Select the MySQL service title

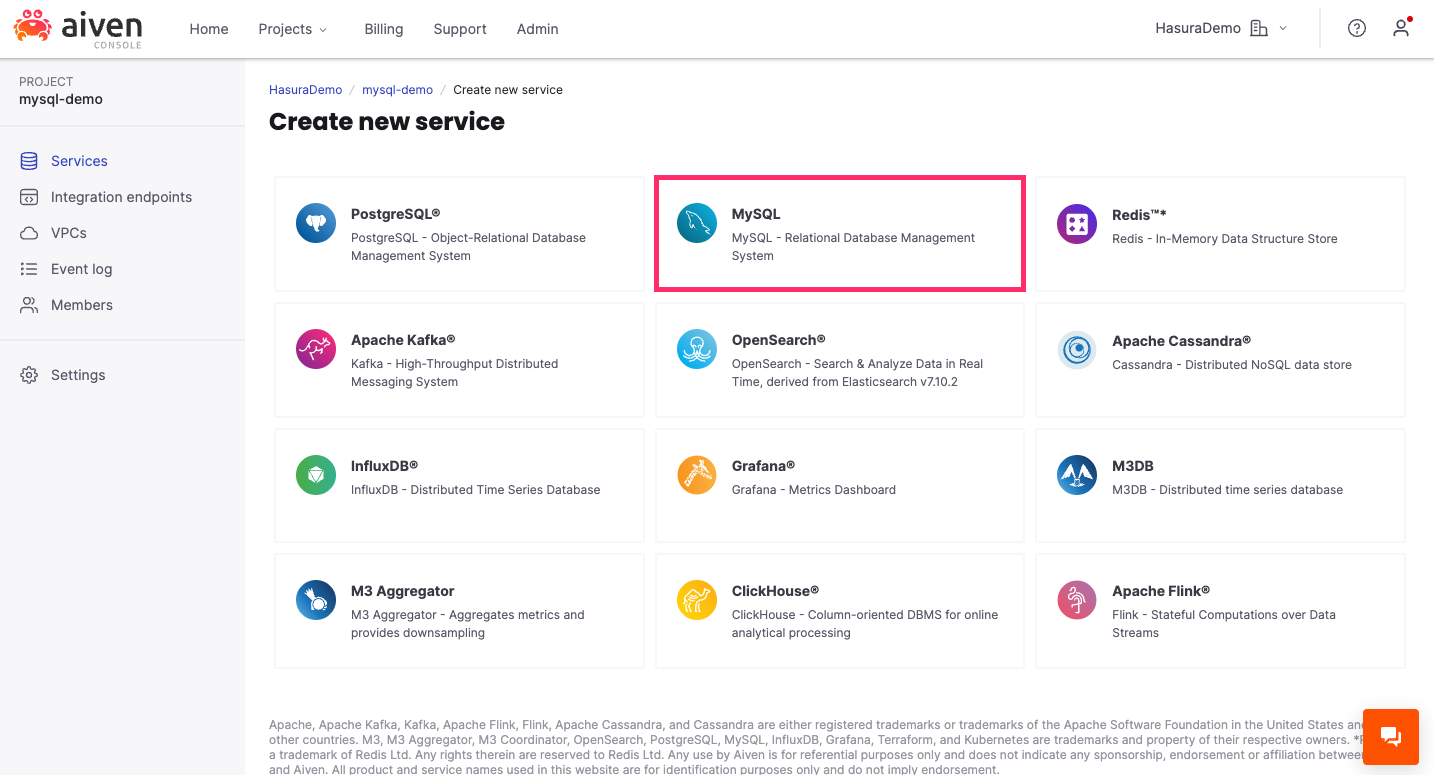(x=756, y=214)
